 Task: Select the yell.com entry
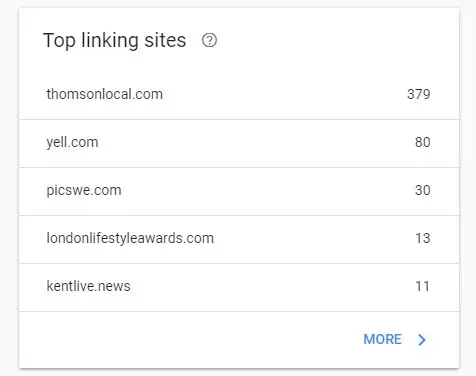pyautogui.click(x=72, y=142)
